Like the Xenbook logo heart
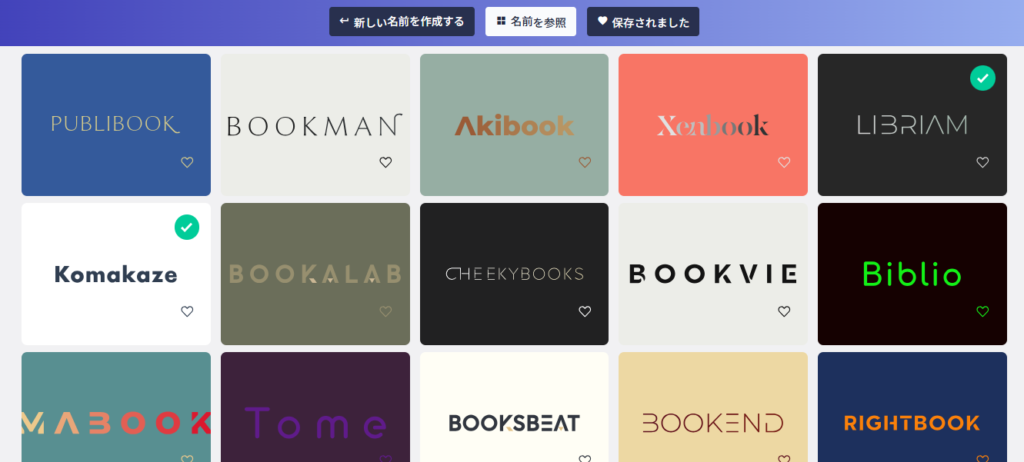Image resolution: width=1024 pixels, height=462 pixels. [784, 162]
